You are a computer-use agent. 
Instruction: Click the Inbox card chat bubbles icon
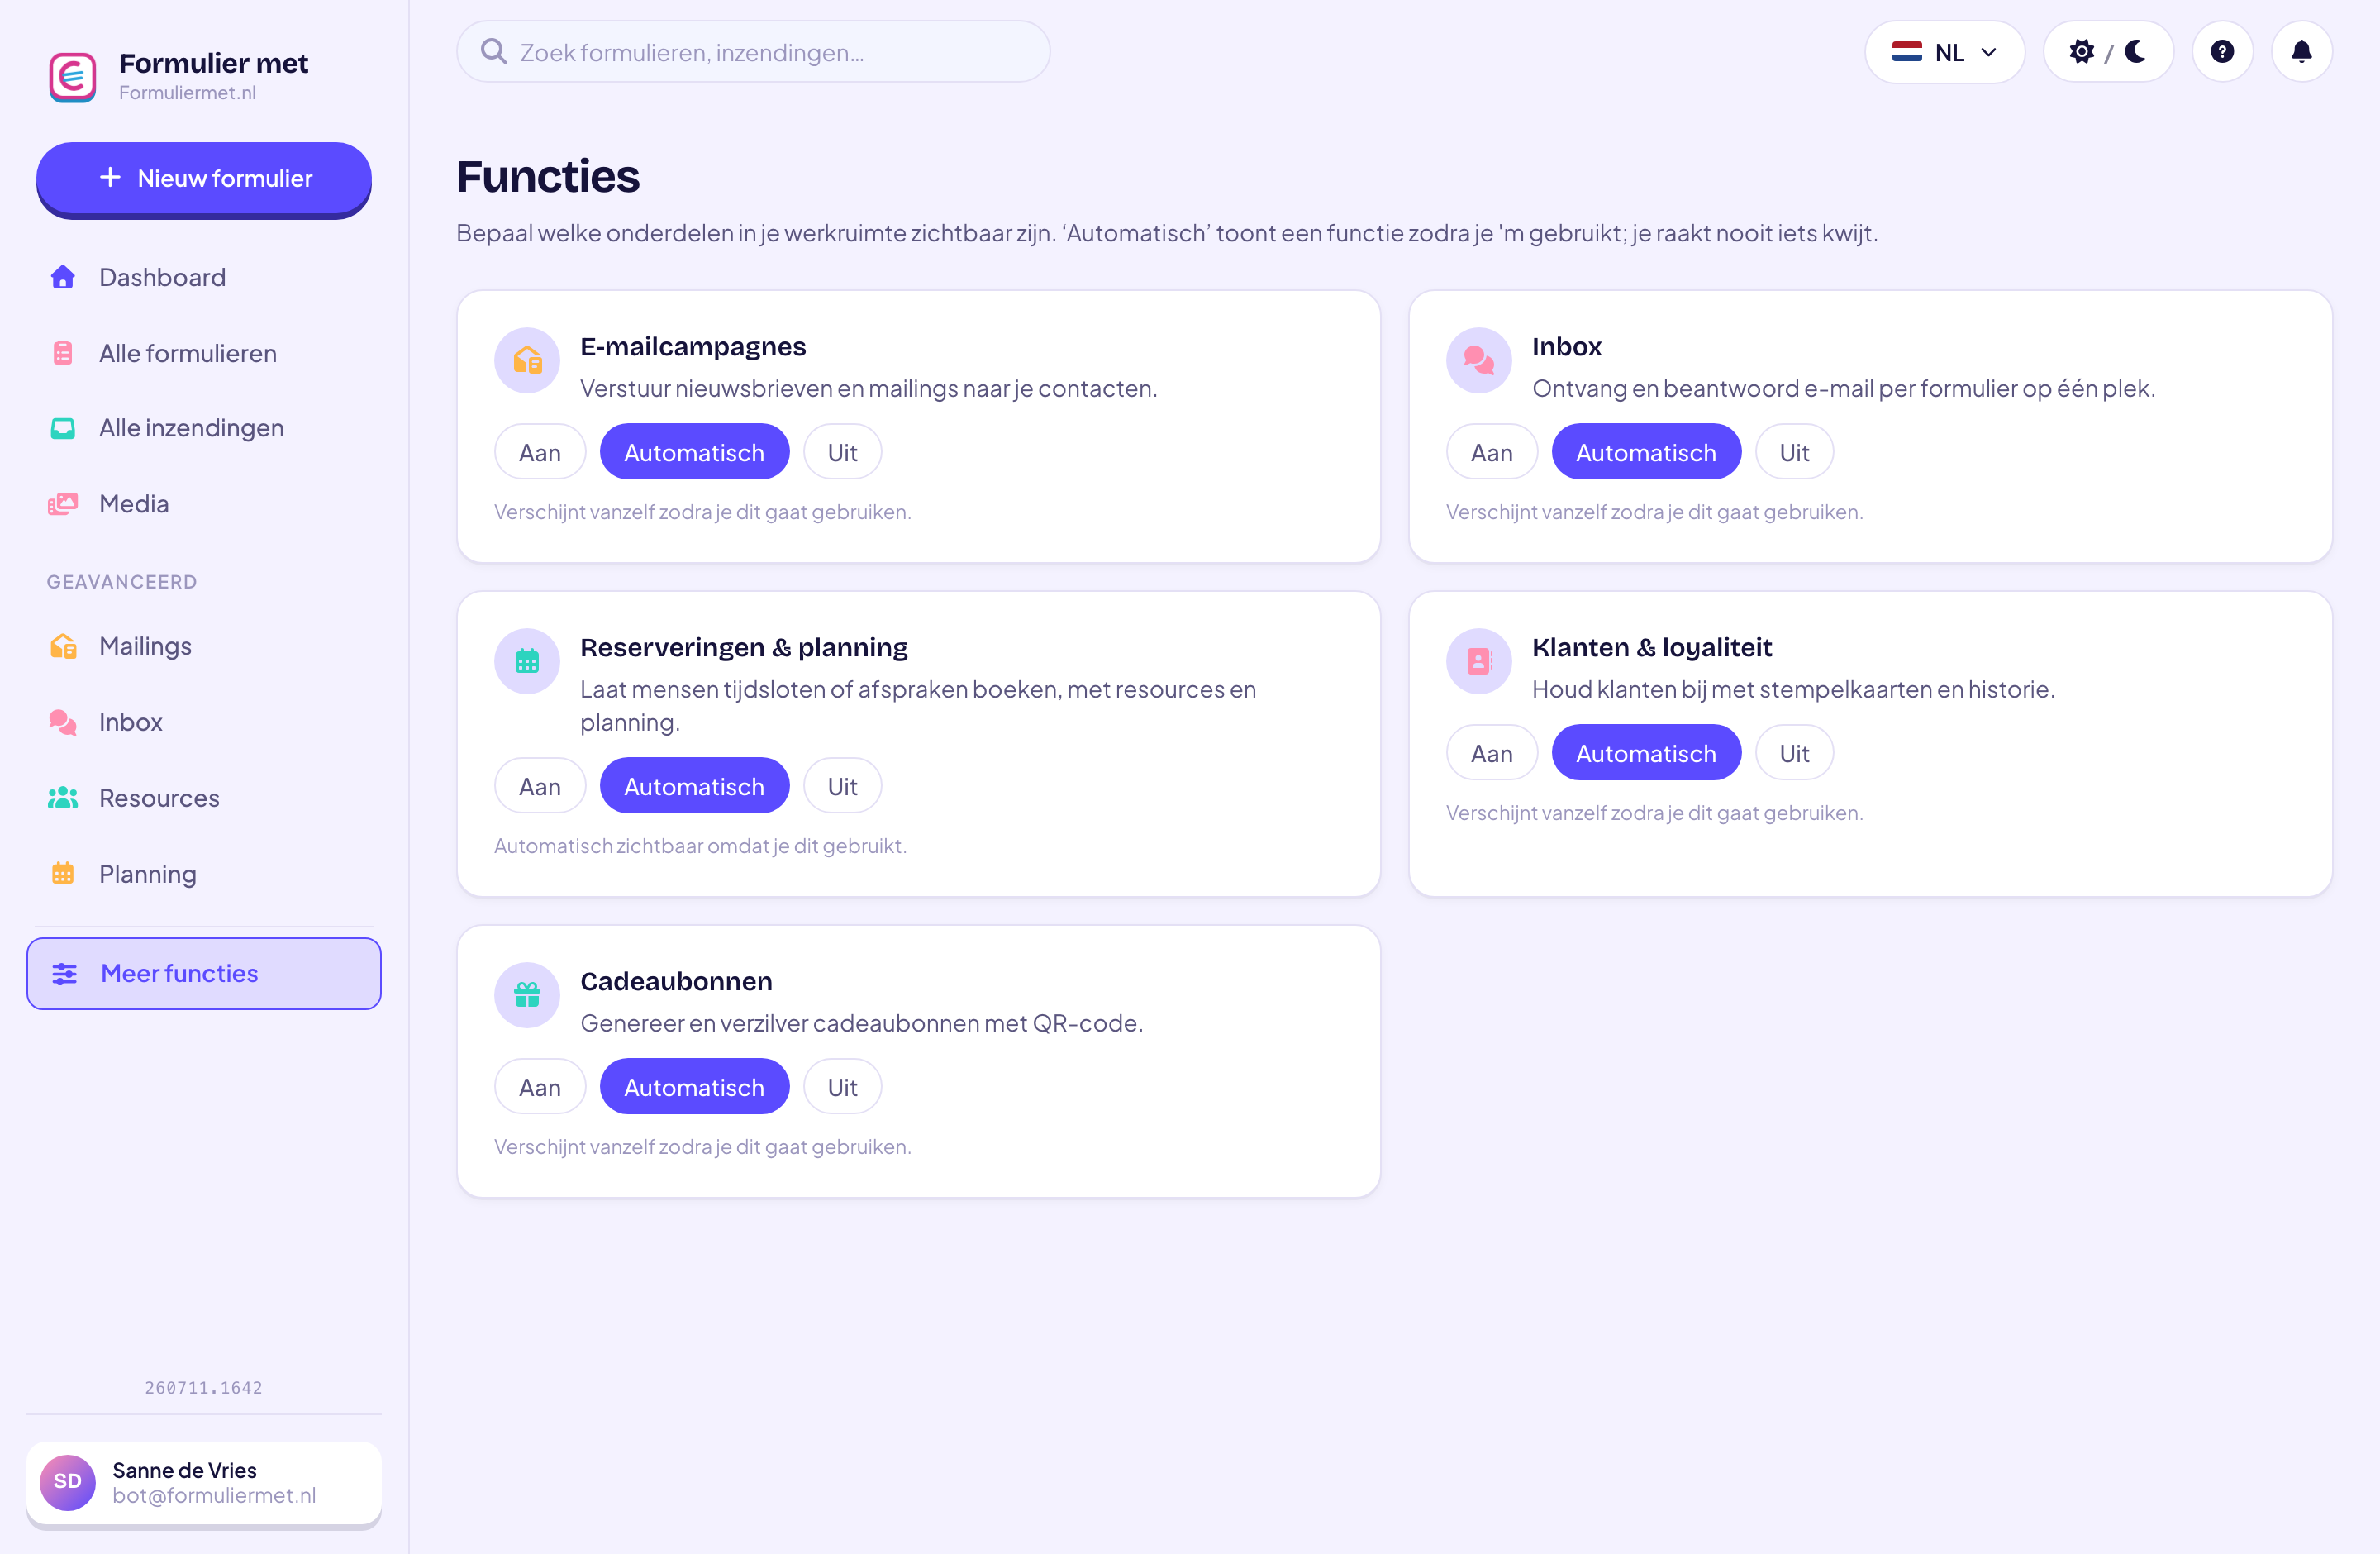coord(1479,360)
